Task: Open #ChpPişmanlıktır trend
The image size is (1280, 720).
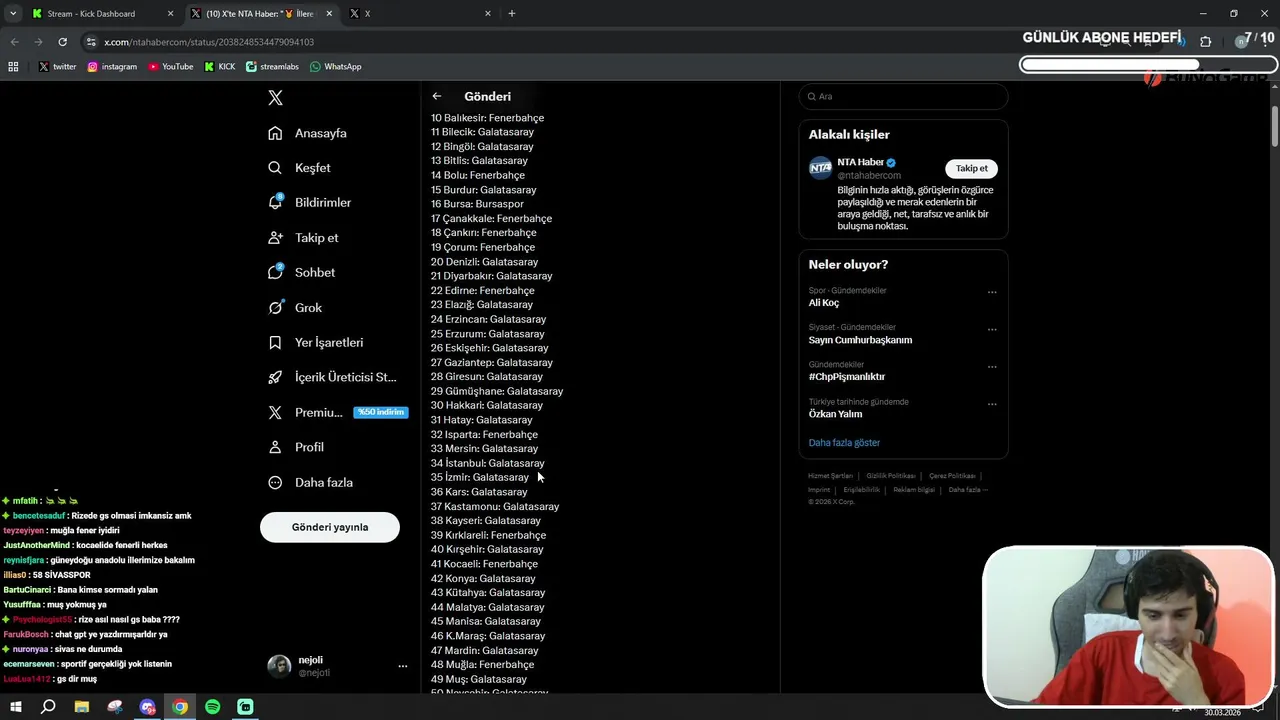Action: [847, 377]
